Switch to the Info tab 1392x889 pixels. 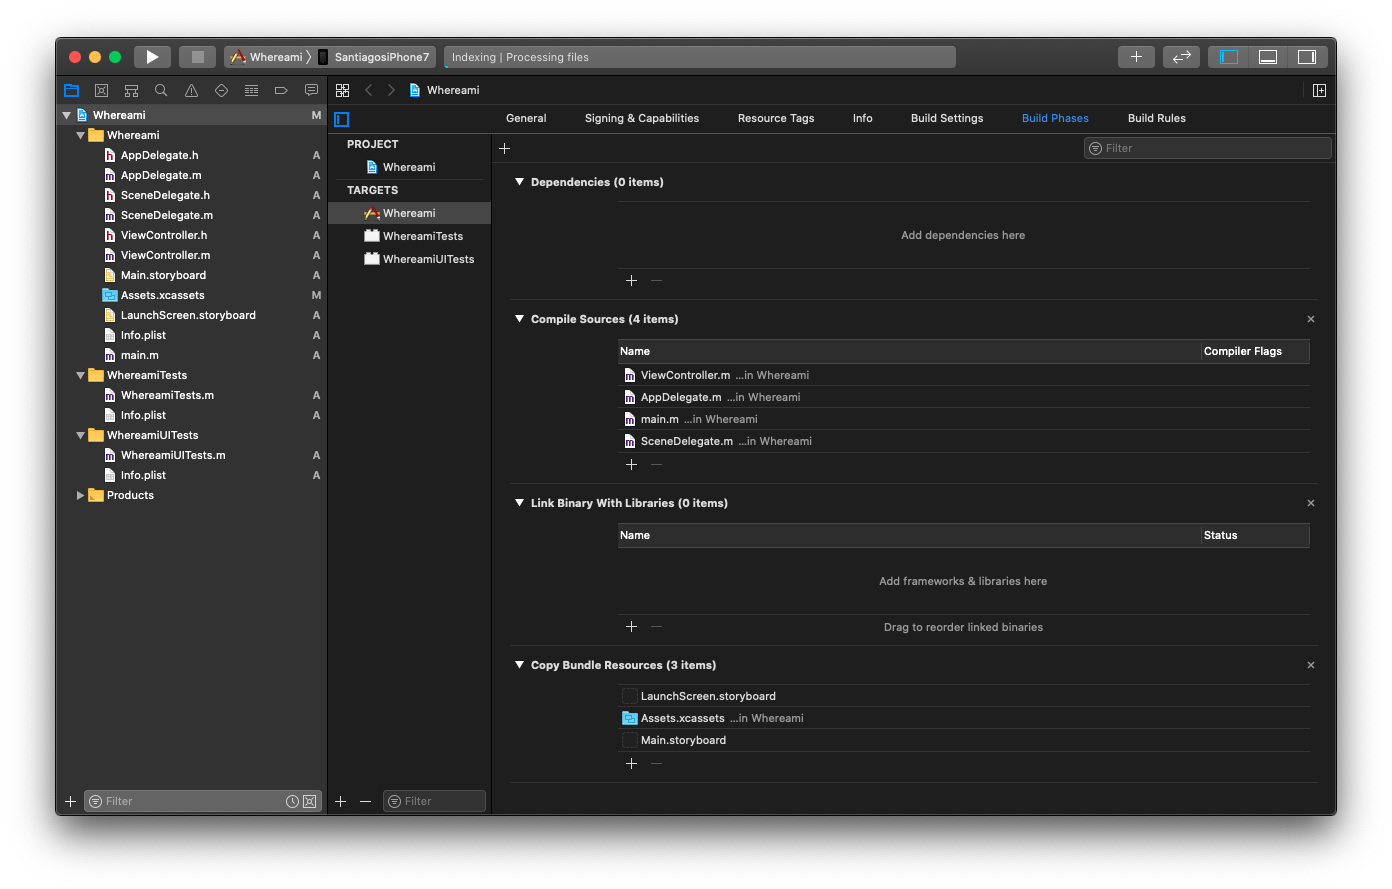point(863,118)
